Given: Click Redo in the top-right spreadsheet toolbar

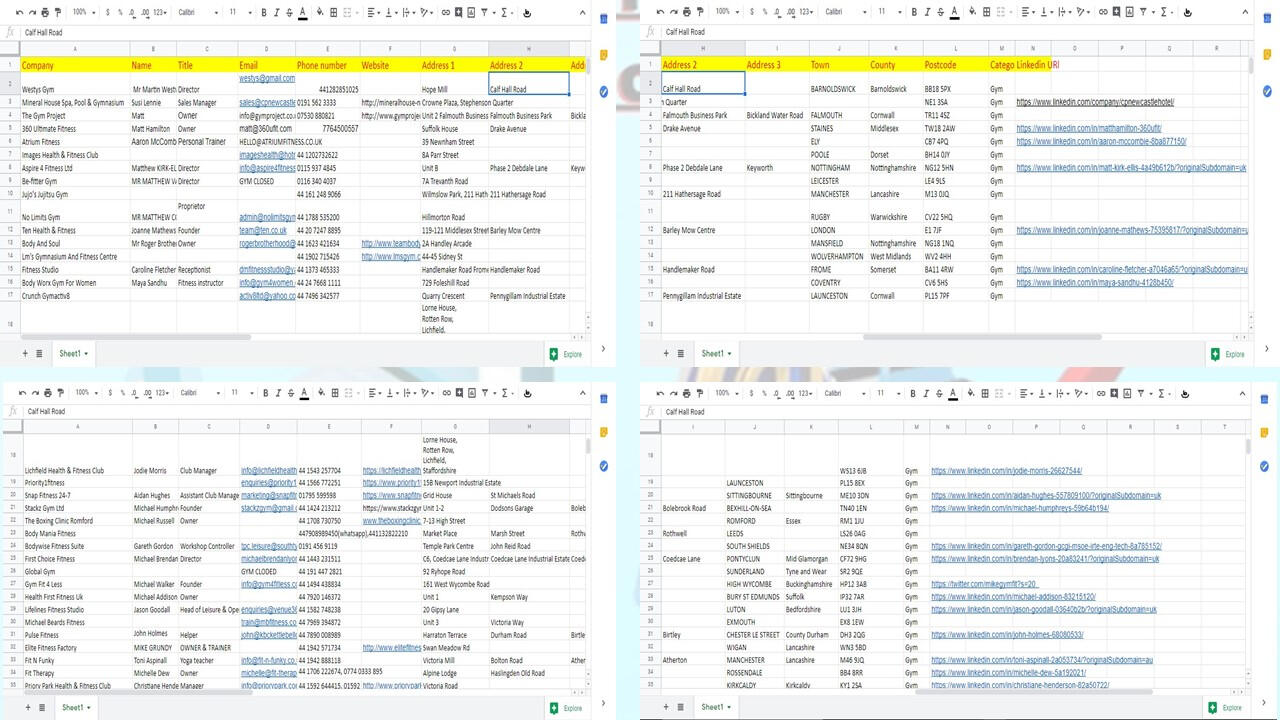Looking at the screenshot, I should 672,13.
